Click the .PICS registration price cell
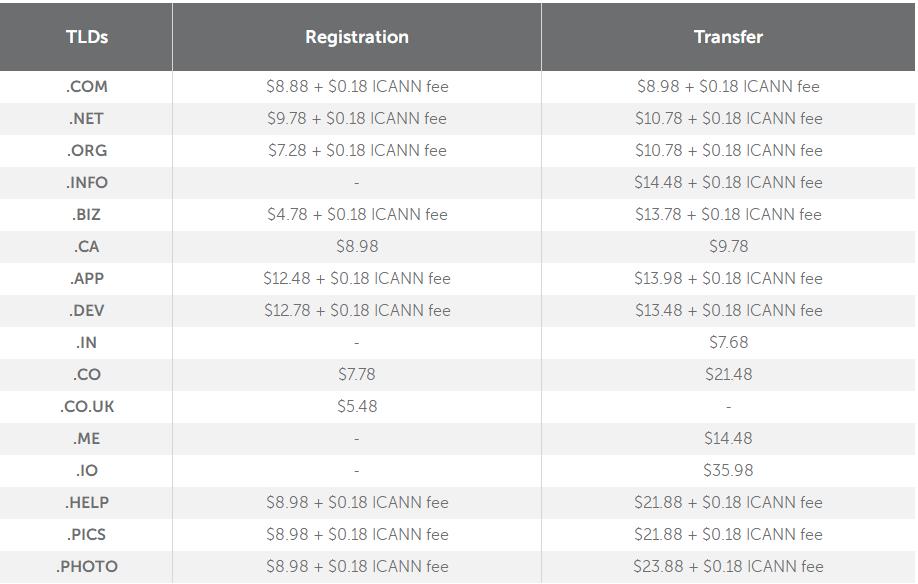 coord(357,534)
